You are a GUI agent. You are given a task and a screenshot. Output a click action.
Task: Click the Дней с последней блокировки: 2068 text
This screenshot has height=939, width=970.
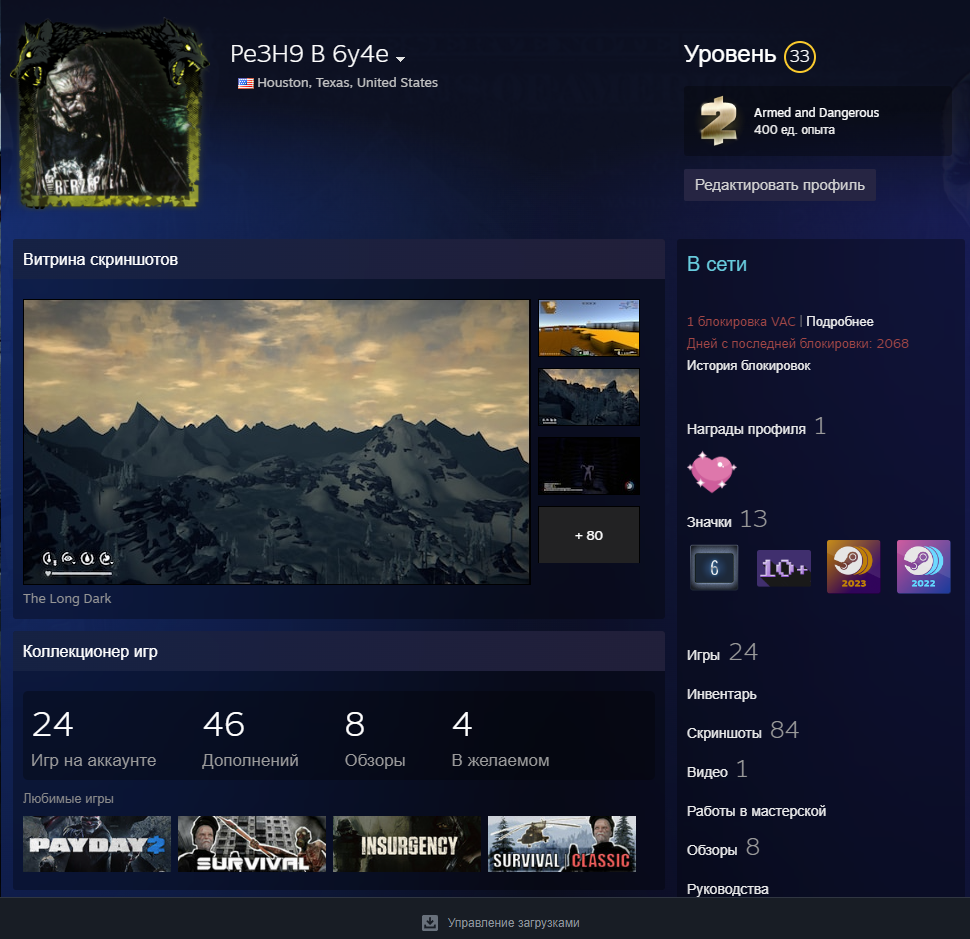[797, 343]
